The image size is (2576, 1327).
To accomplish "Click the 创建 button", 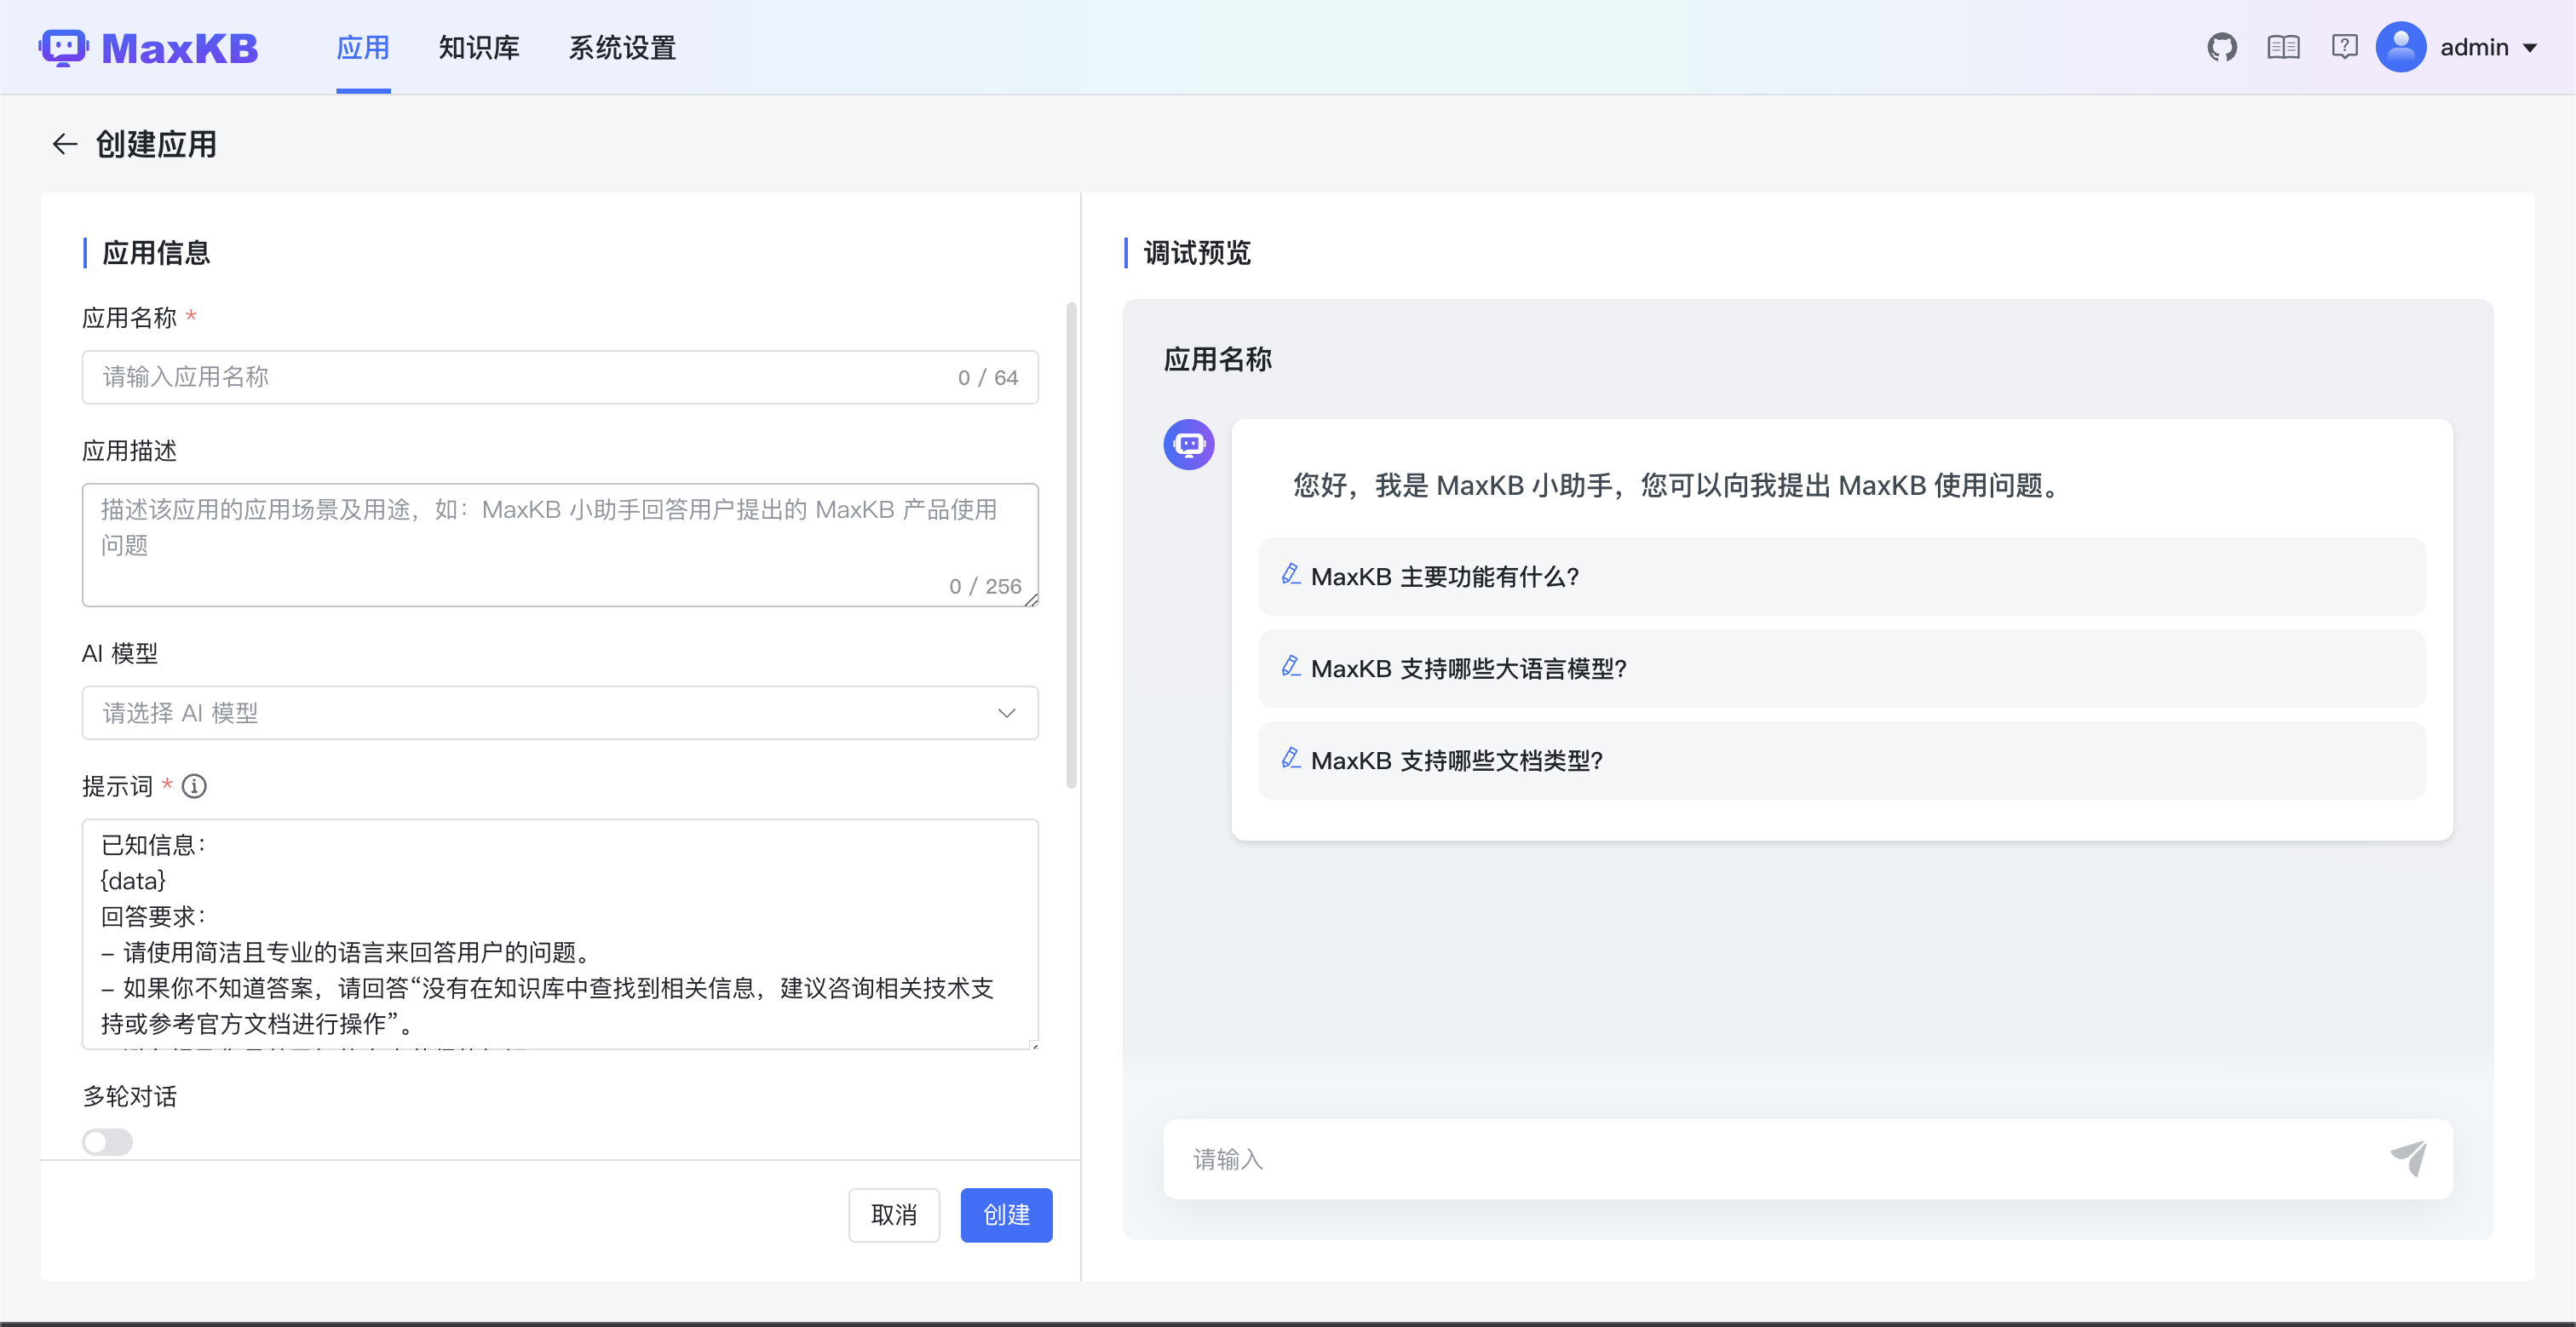I will (1005, 1214).
